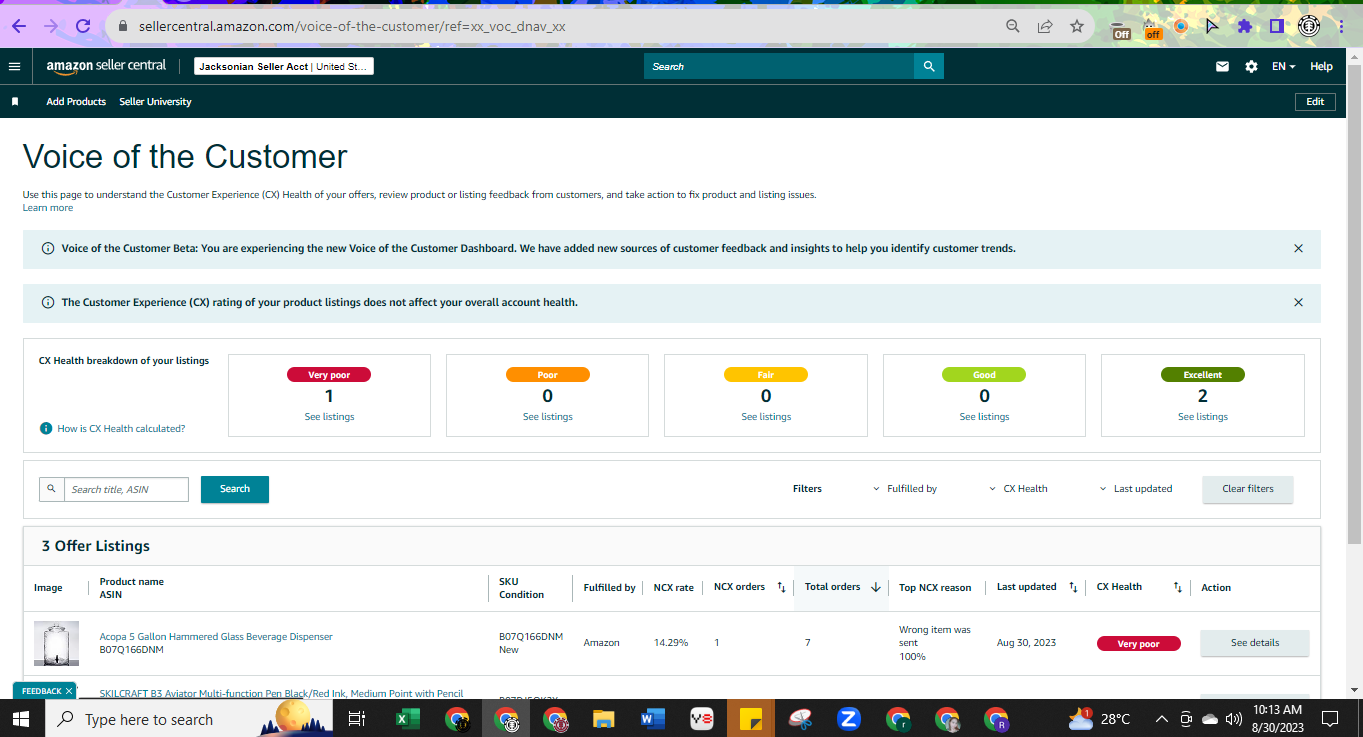
Task: Open the Seller University menu item
Action: 155,102
